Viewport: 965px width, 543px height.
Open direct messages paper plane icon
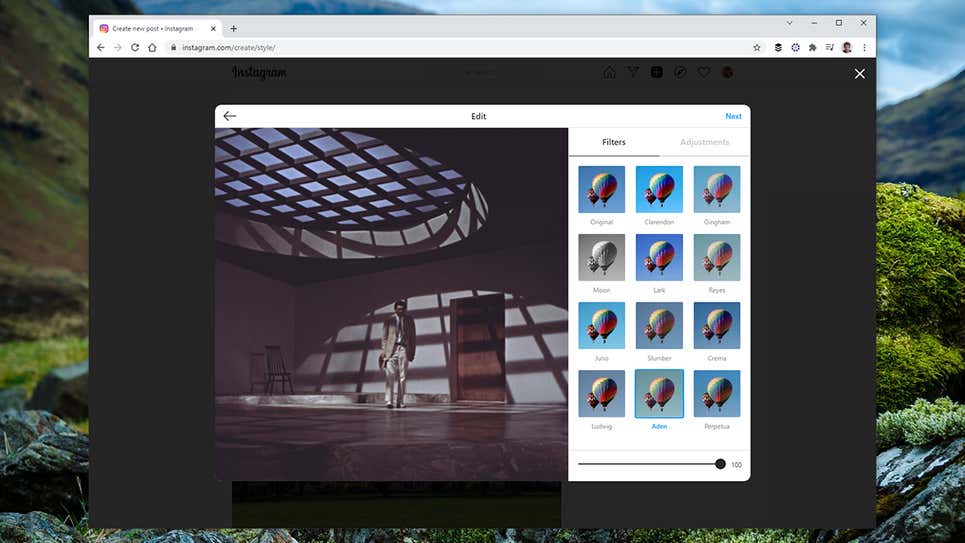click(x=633, y=72)
